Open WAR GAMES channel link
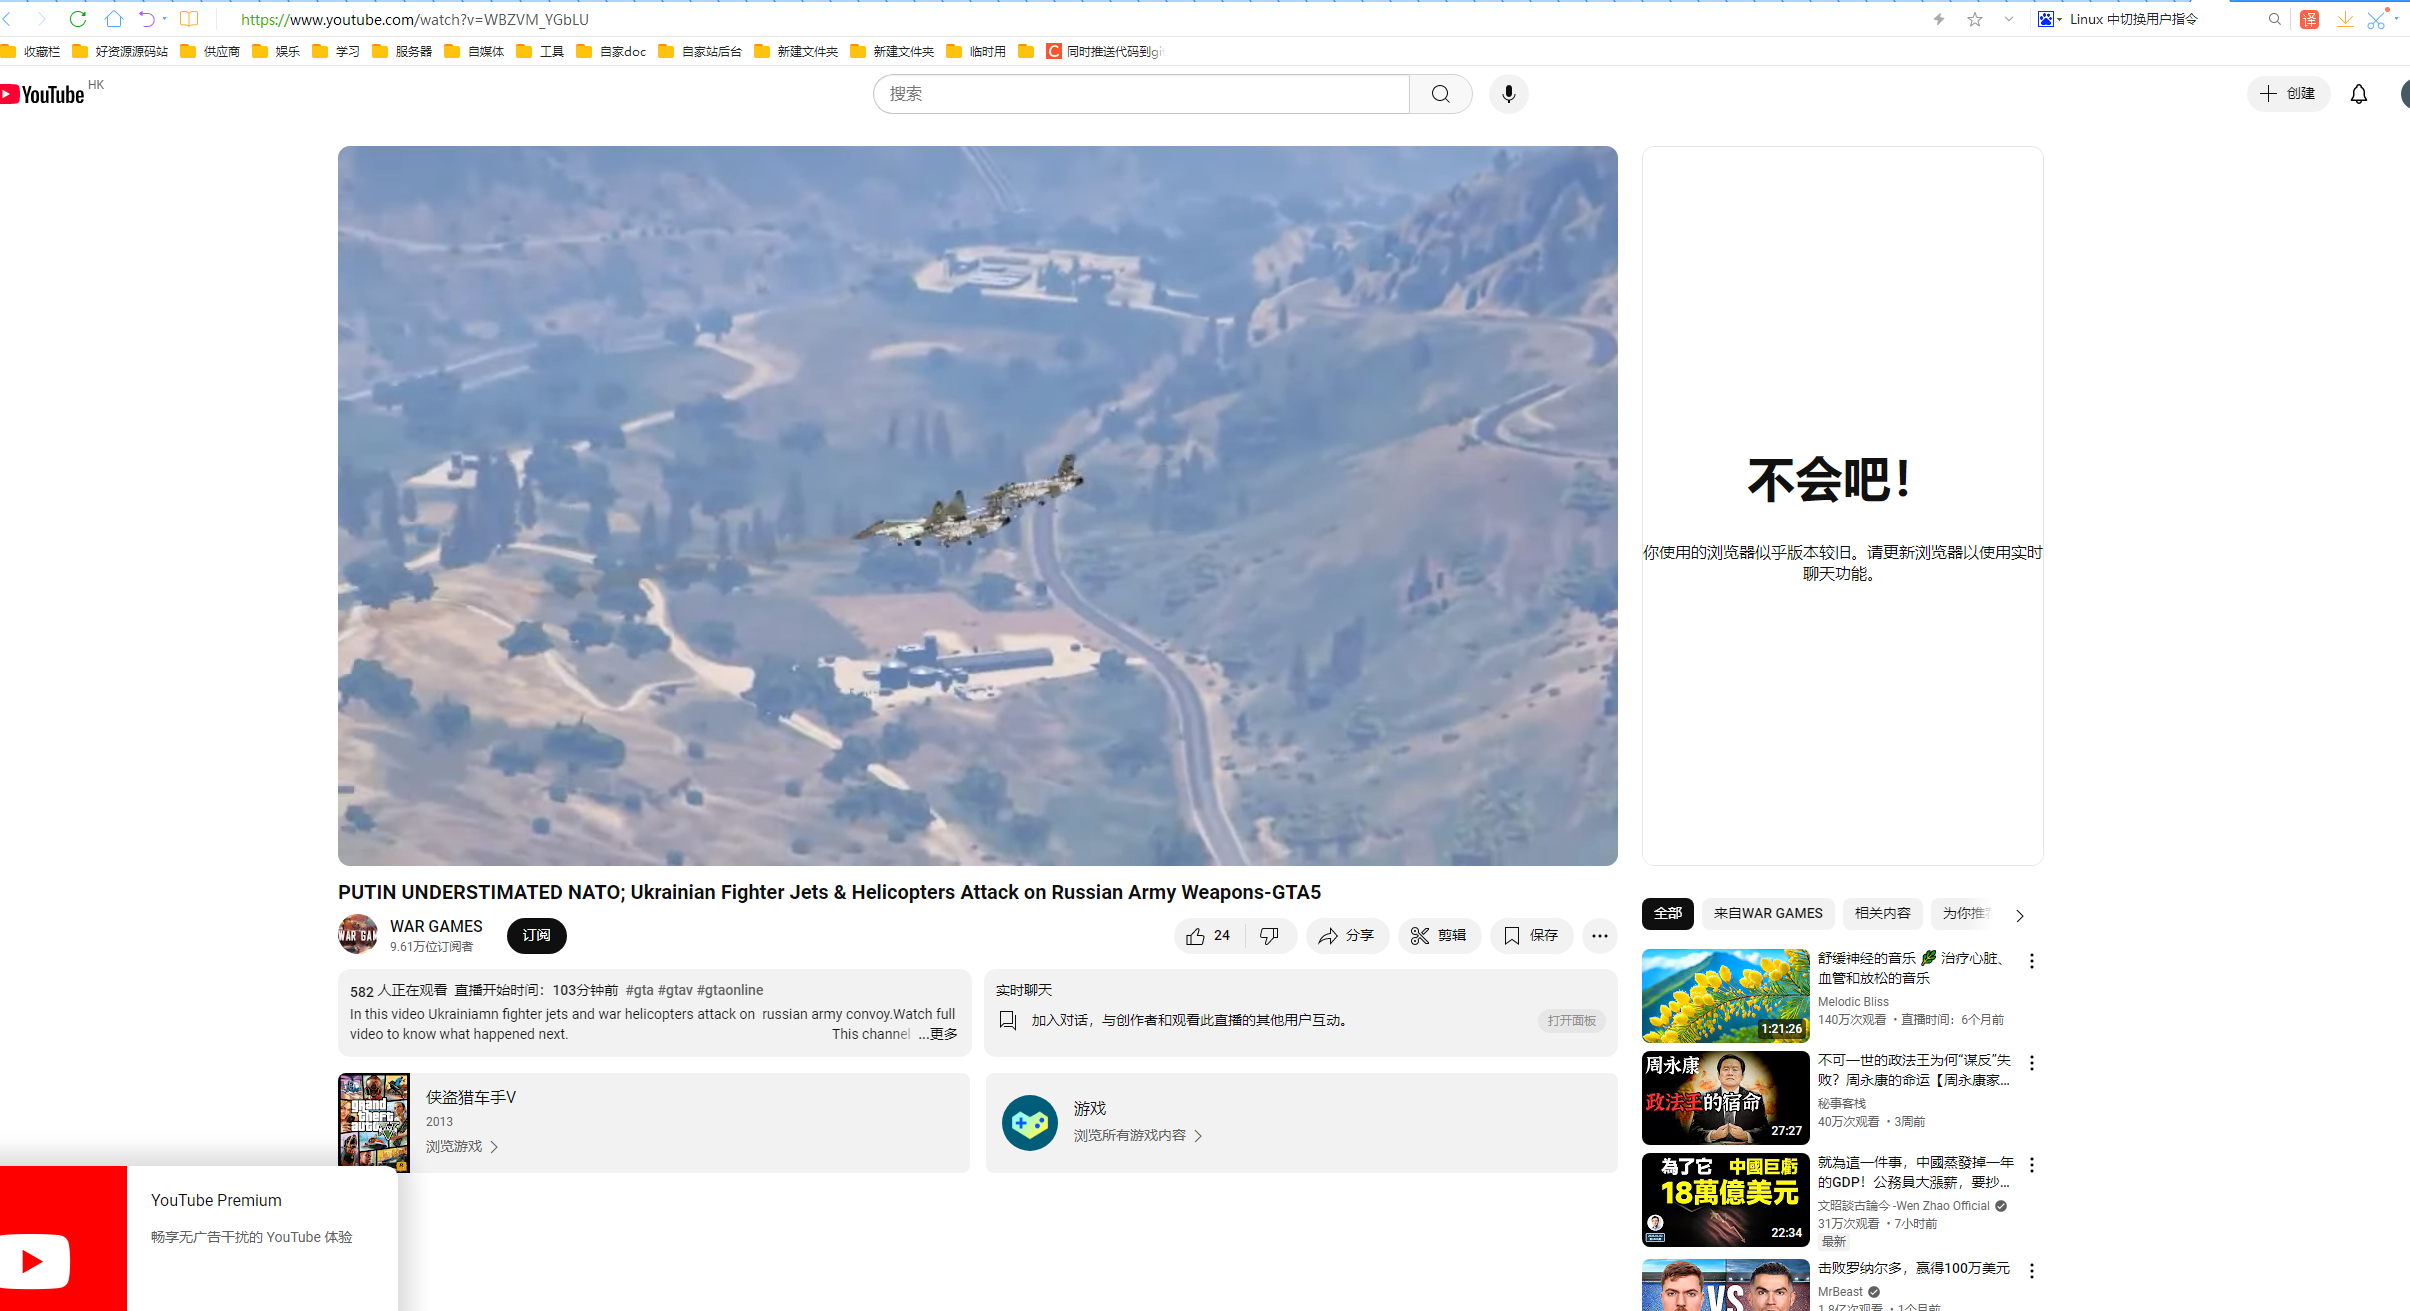The height and width of the screenshot is (1311, 2410). (436, 926)
